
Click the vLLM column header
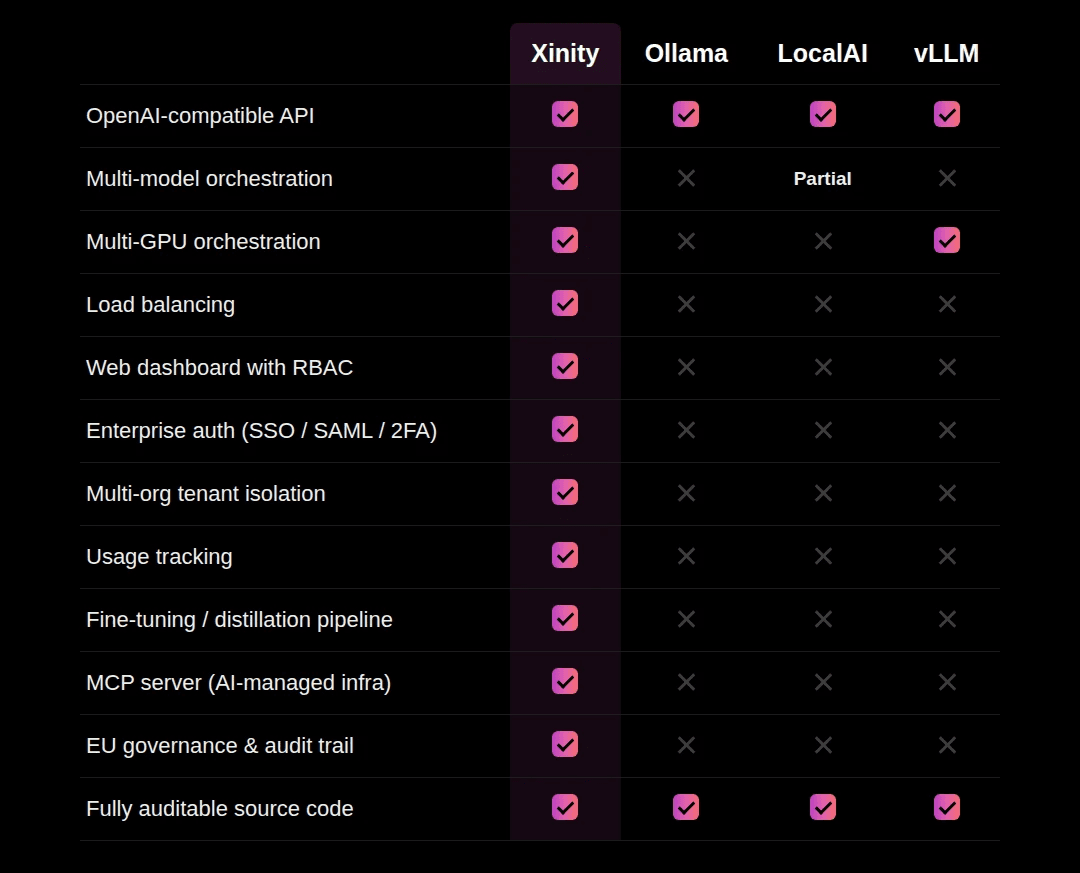946,54
